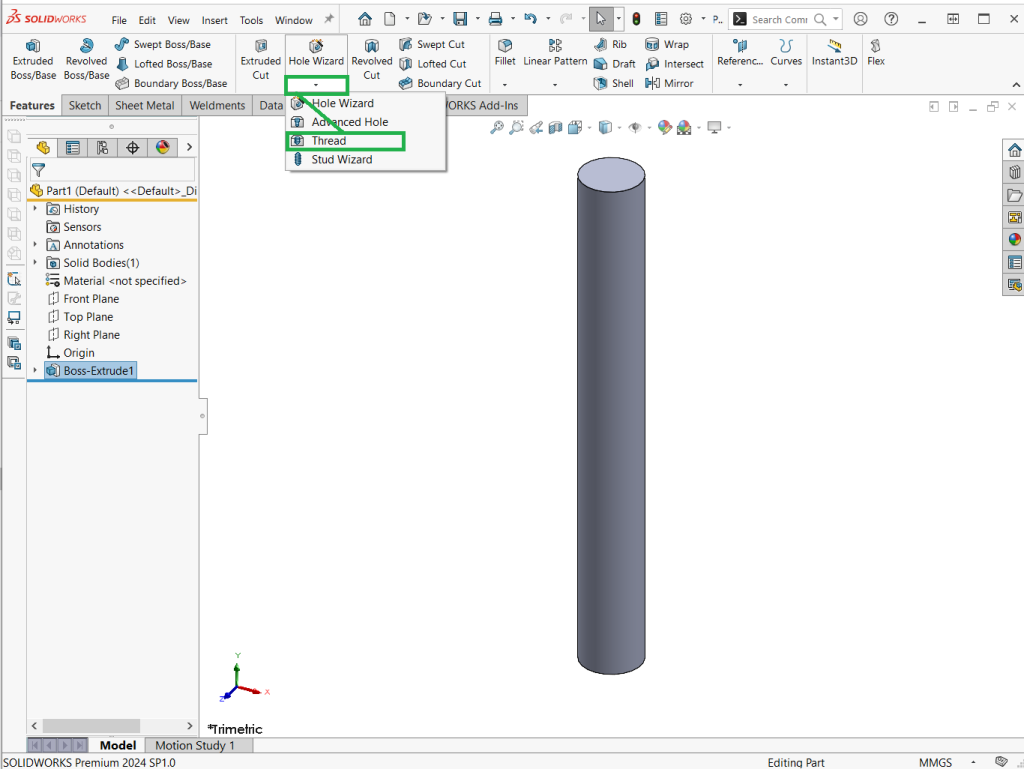This screenshot has height=769, width=1024.
Task: Expand the Boss-Extrude1 feature node
Action: tap(36, 371)
